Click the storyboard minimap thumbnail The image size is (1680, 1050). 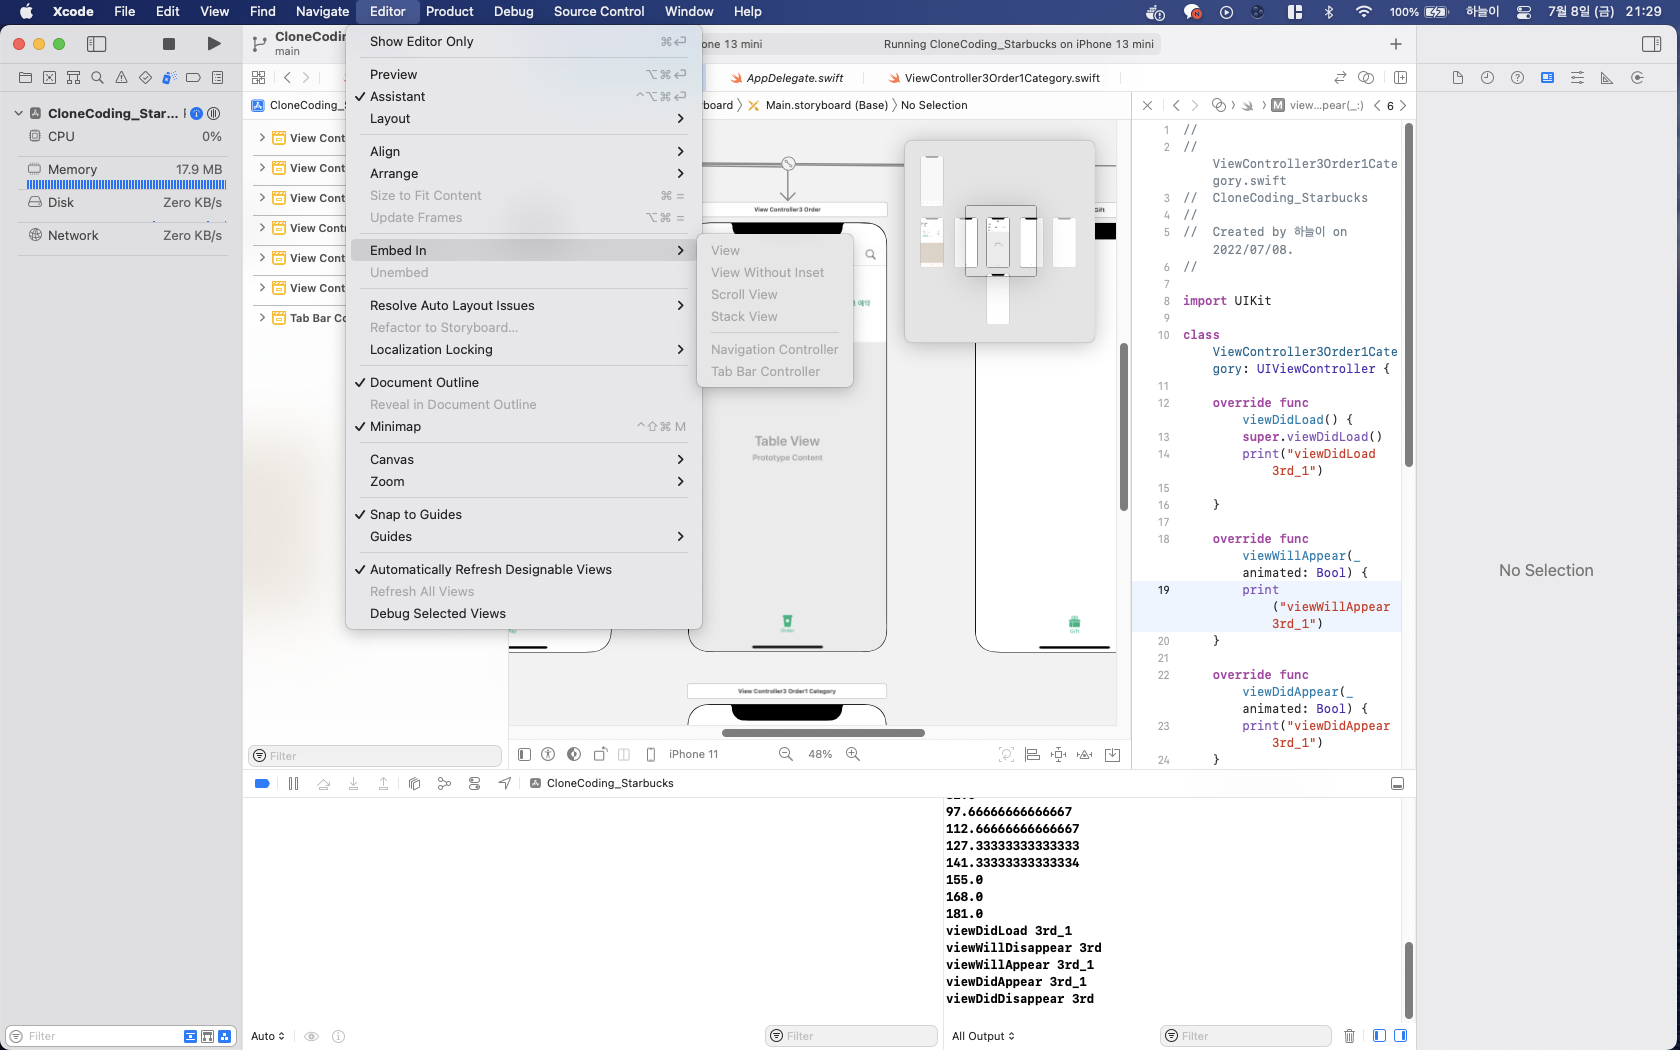[x=999, y=241]
